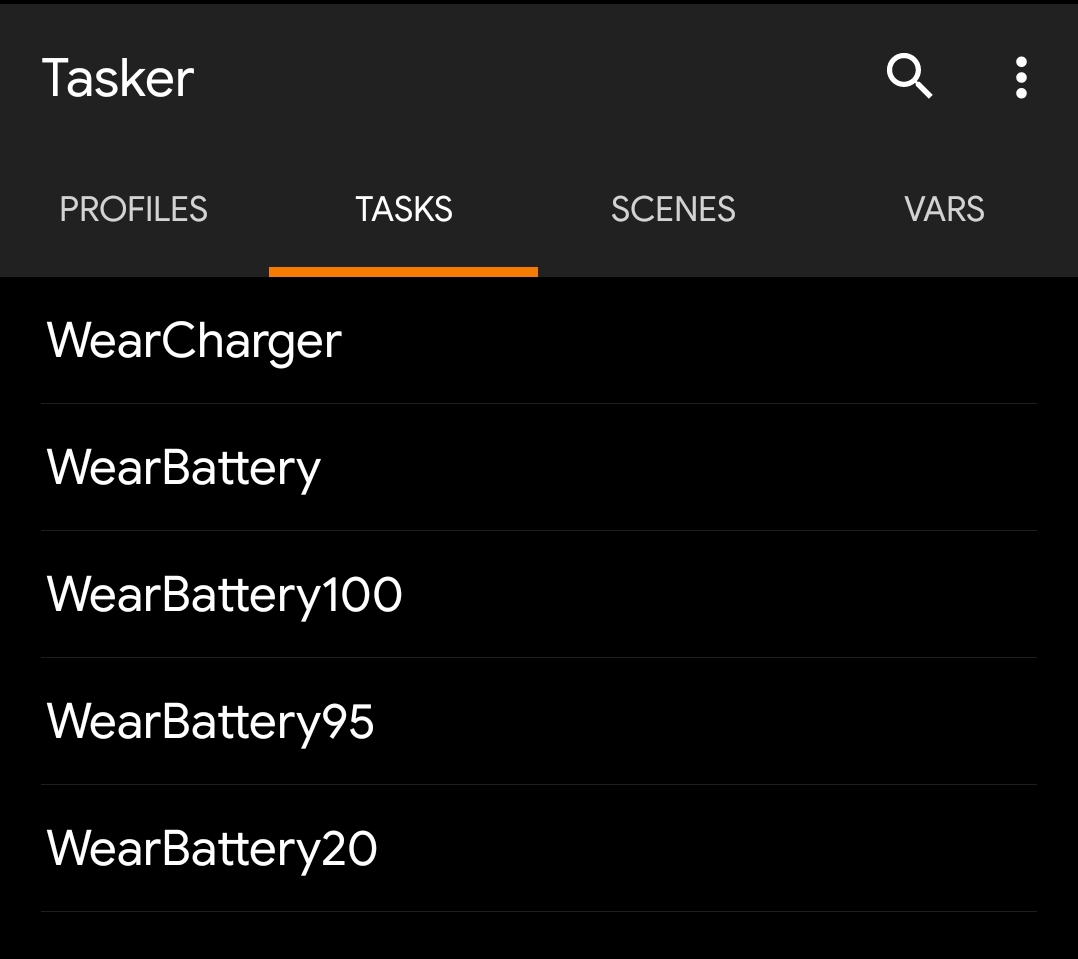Pick the last listed task, WearBattery20

click(212, 849)
